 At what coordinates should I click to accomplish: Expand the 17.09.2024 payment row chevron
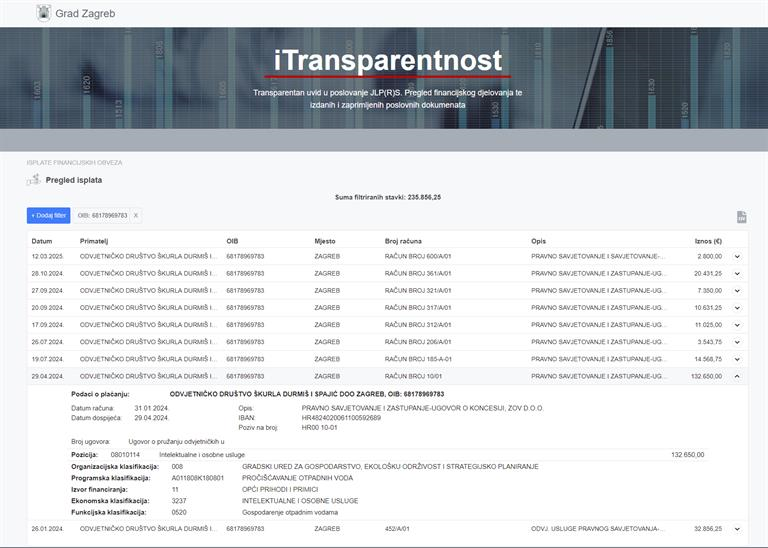(737, 324)
